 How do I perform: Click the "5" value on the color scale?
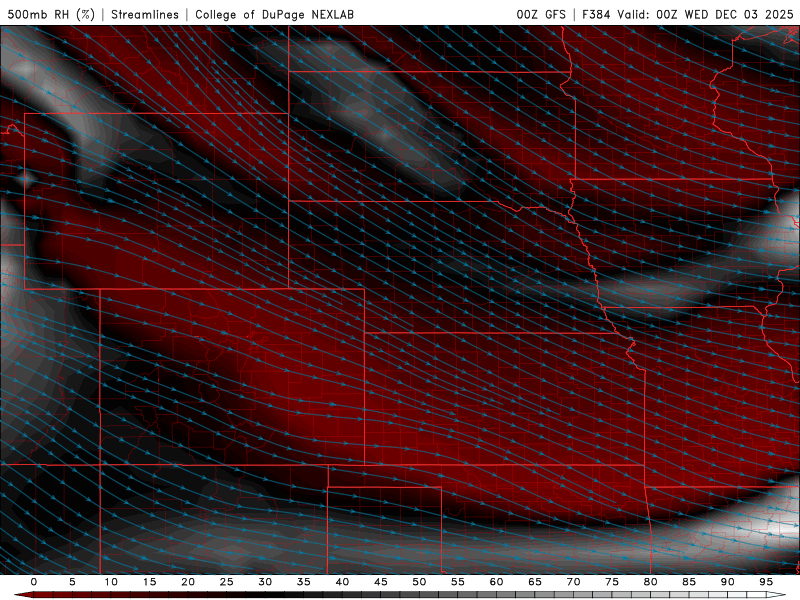[x=72, y=582]
